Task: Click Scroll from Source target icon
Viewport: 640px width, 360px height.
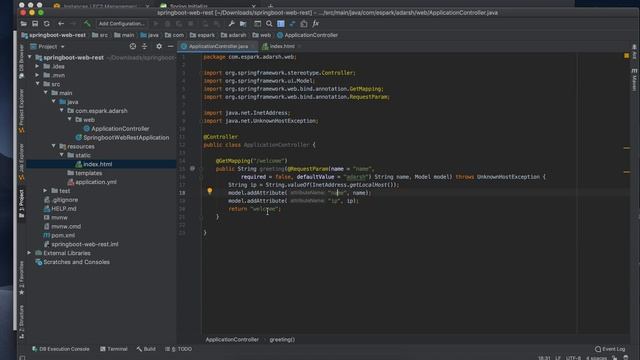Action: pyautogui.click(x=133, y=47)
